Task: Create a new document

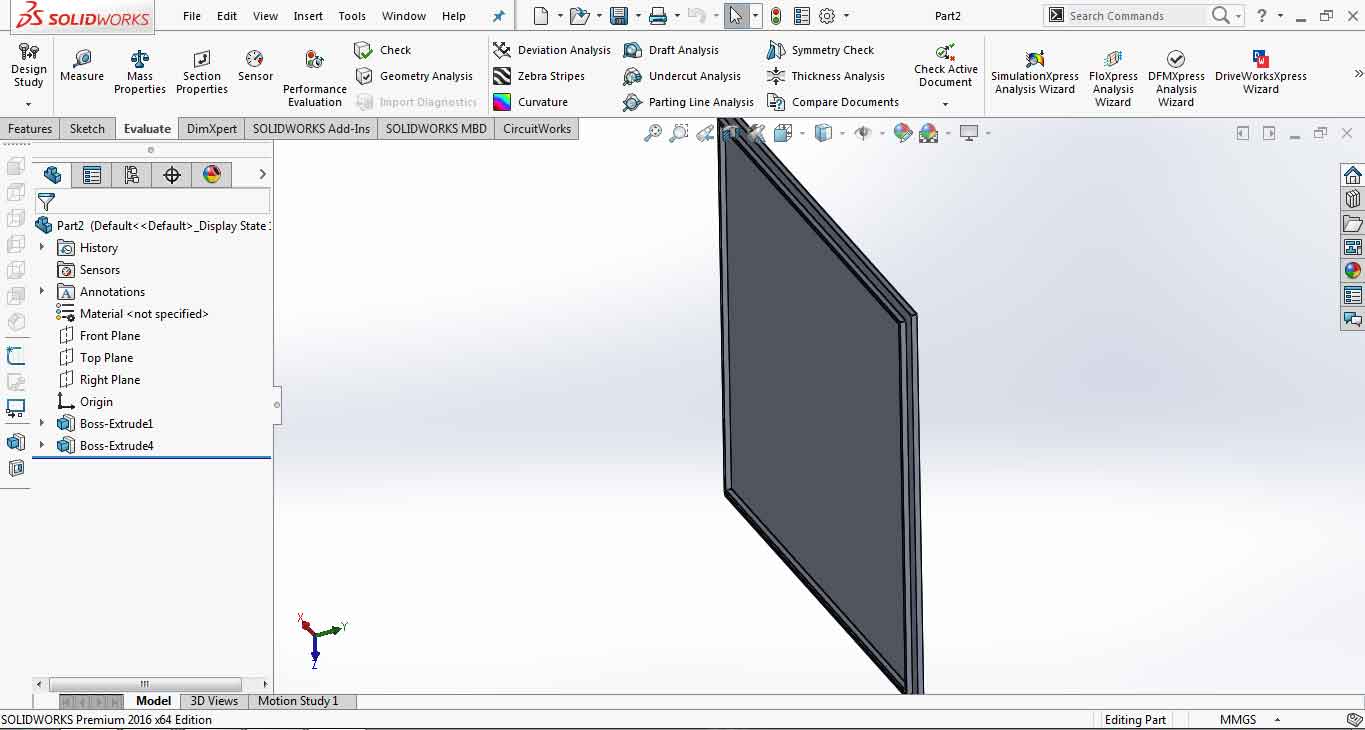Action: coord(541,16)
